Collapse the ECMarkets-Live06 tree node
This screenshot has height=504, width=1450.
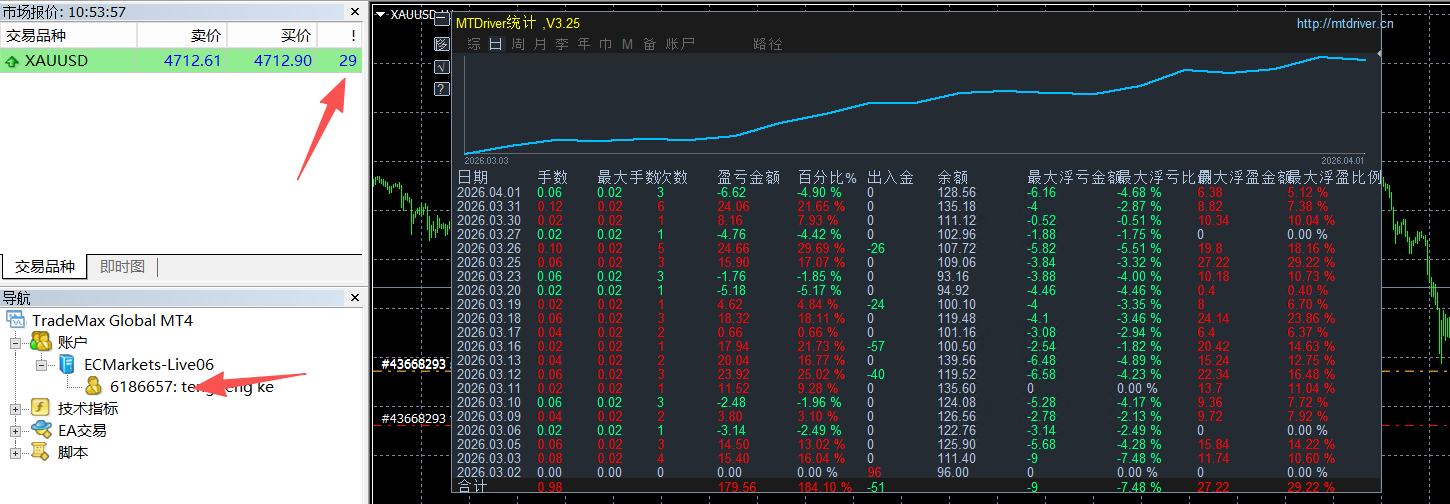point(42,364)
